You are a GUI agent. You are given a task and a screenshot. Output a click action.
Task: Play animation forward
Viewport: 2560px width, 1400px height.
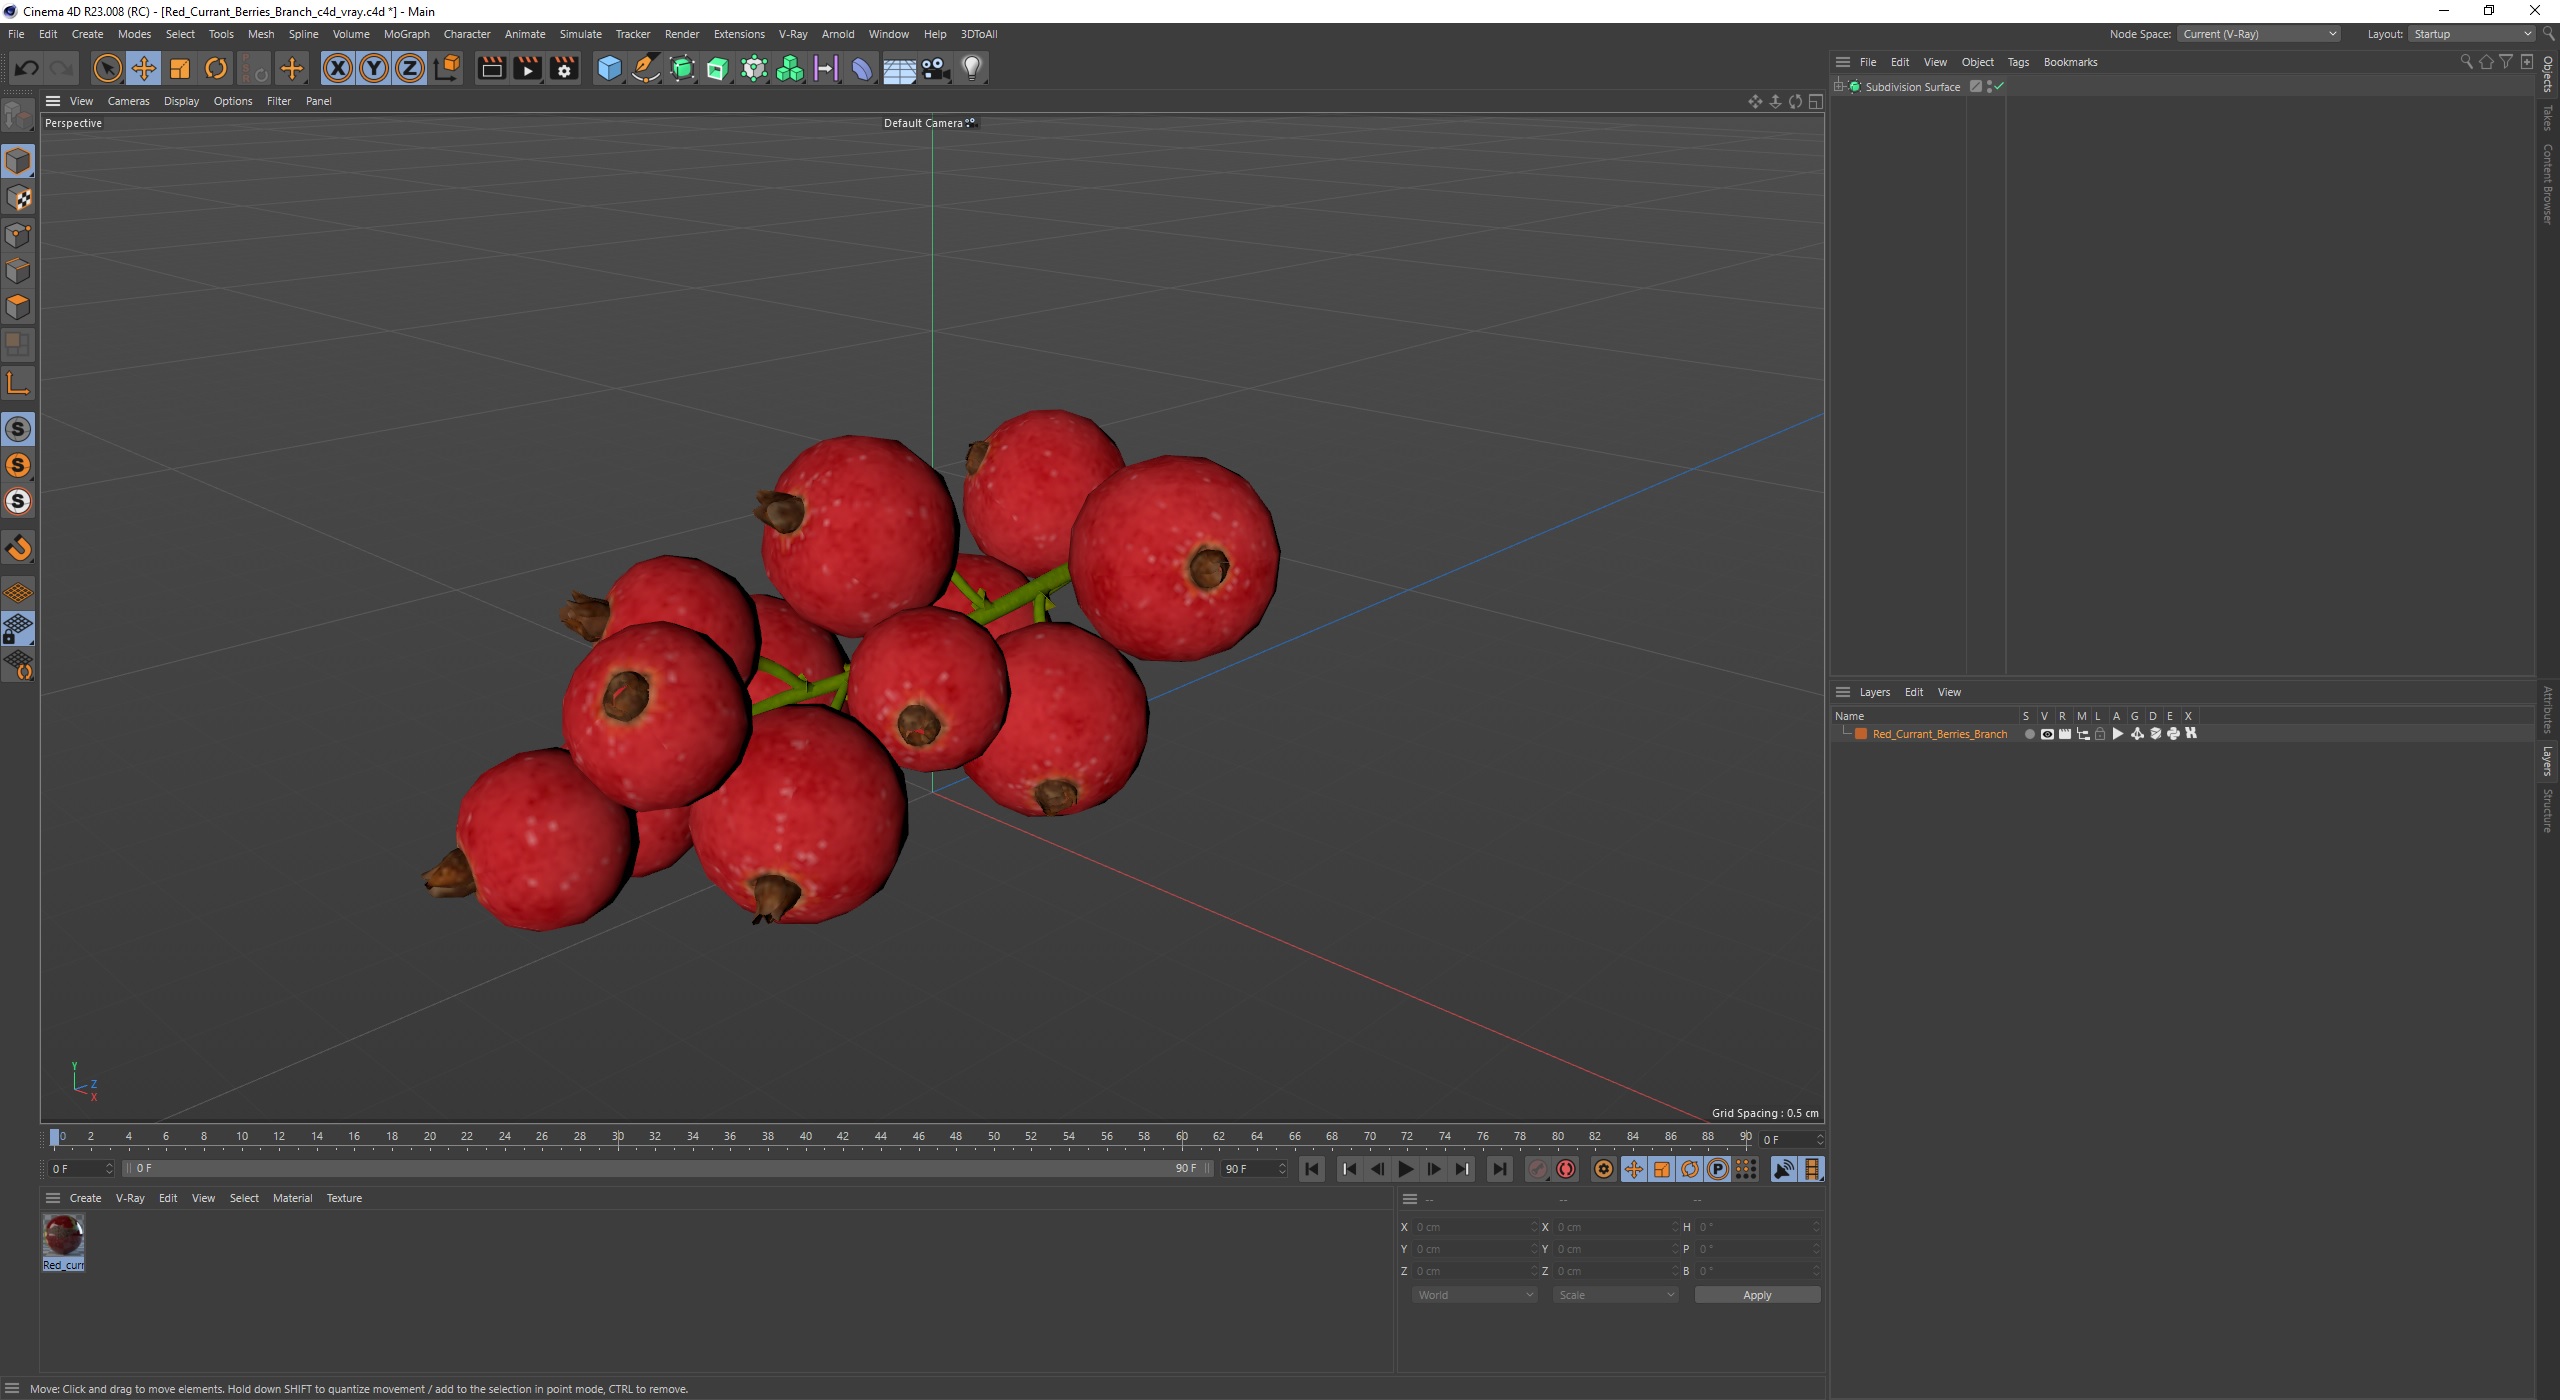[1405, 1169]
